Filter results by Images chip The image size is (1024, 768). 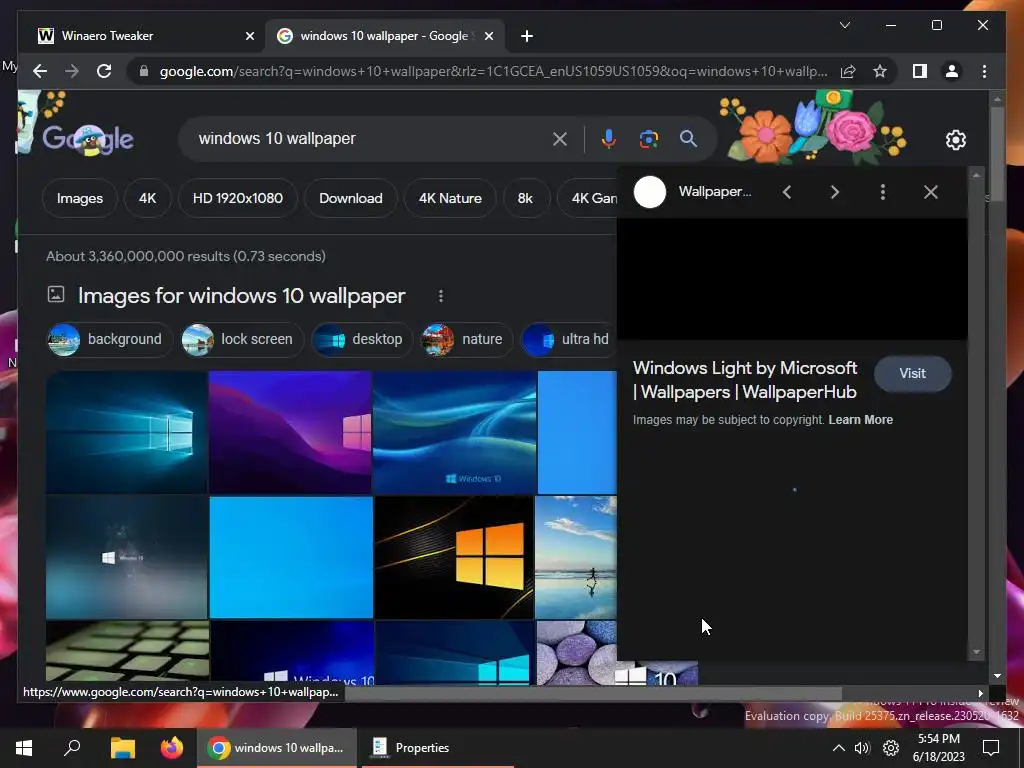(x=80, y=198)
